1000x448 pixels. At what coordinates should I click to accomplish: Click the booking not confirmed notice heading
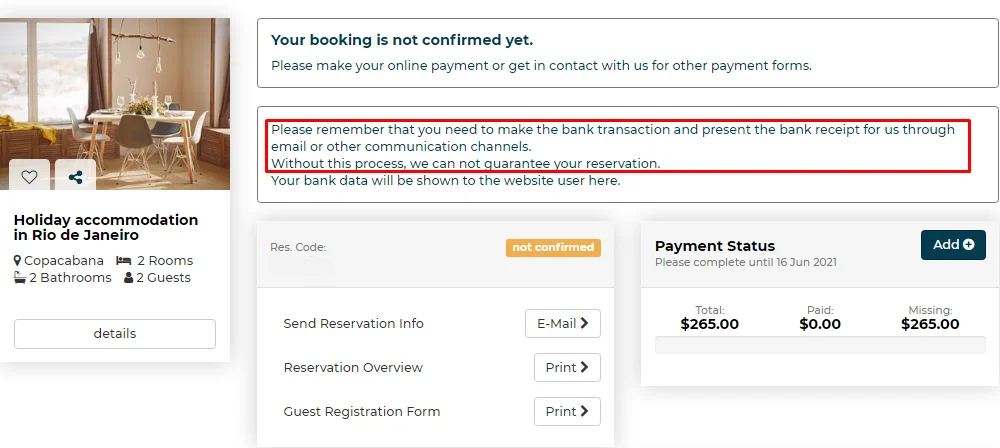(x=402, y=40)
